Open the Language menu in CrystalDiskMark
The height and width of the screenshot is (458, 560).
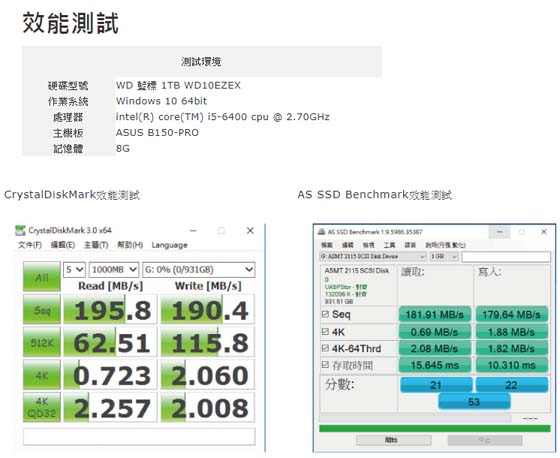point(169,245)
